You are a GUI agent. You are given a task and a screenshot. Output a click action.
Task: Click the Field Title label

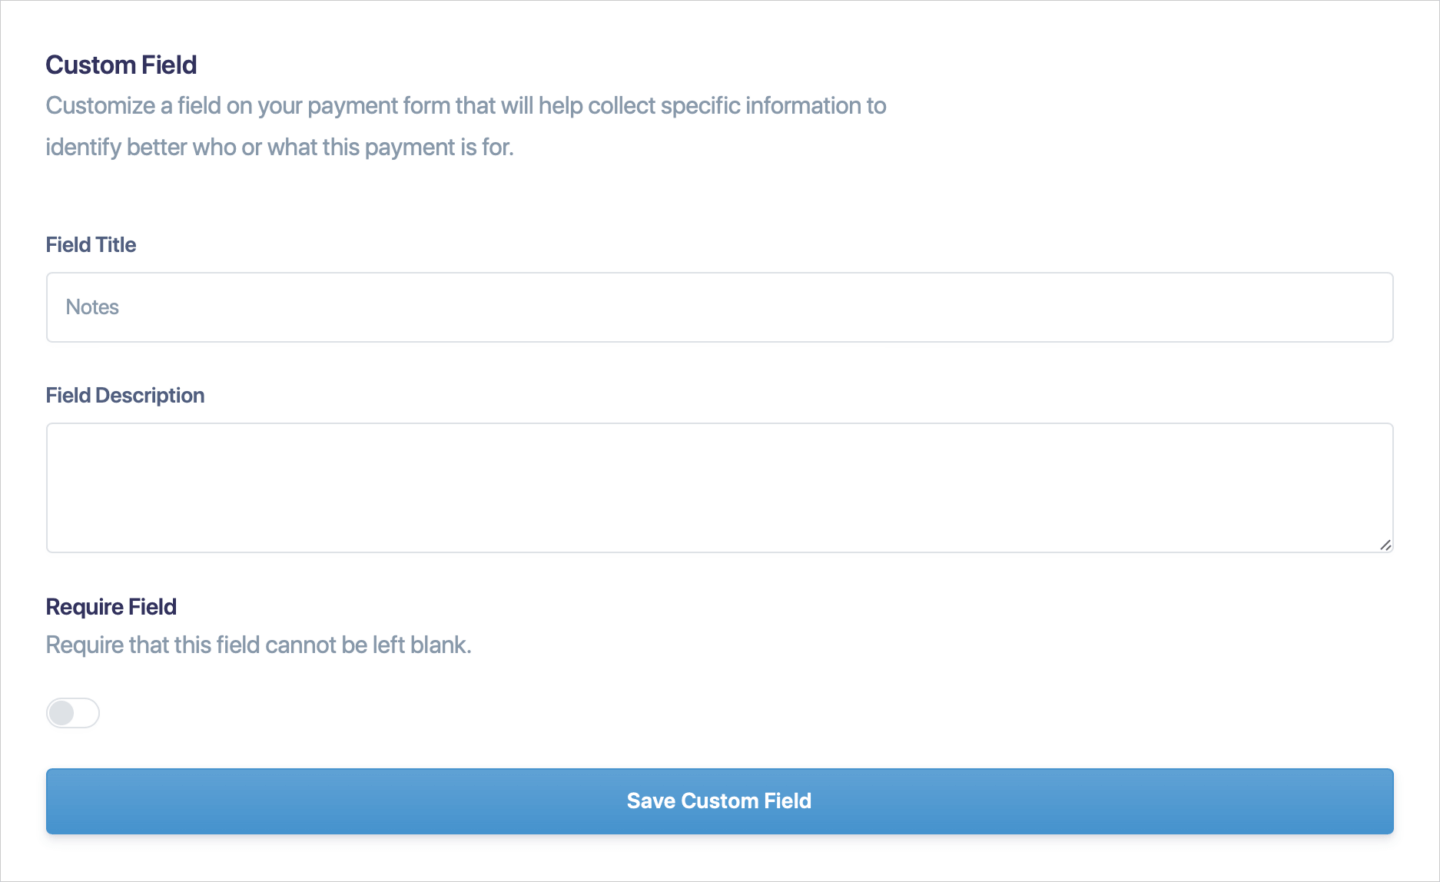pyautogui.click(x=90, y=244)
